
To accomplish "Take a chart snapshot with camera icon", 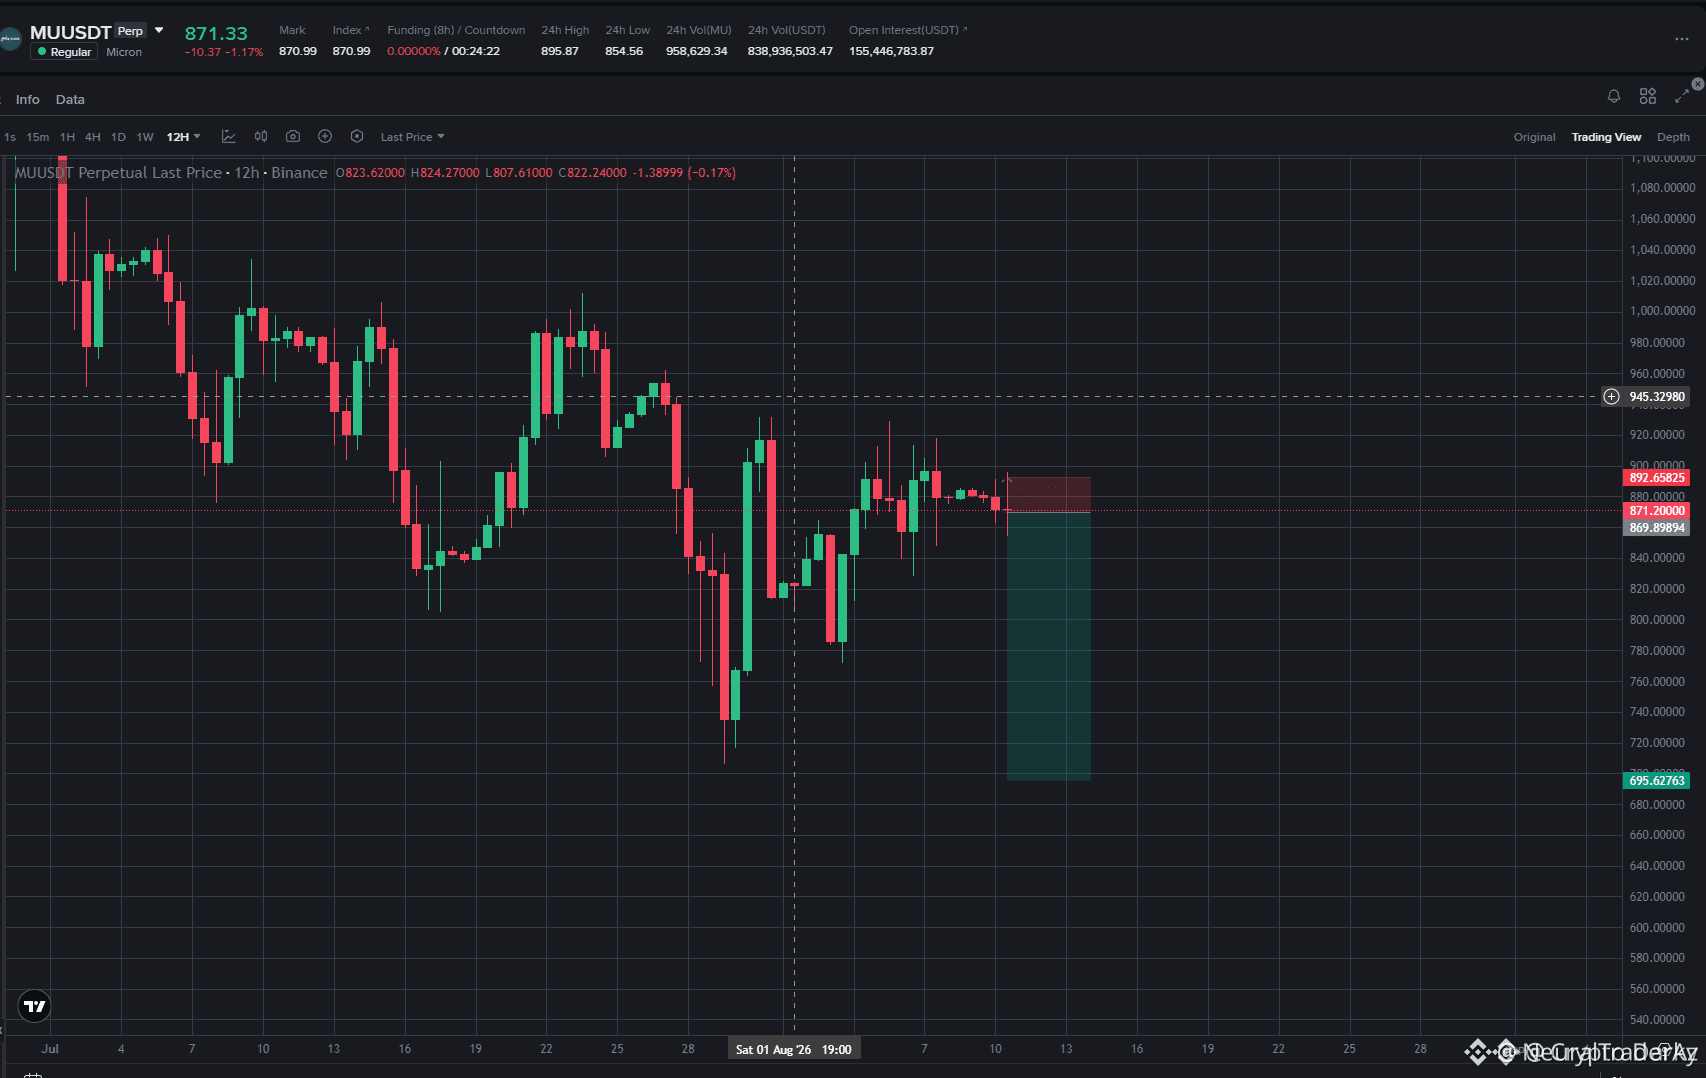I will tap(293, 136).
